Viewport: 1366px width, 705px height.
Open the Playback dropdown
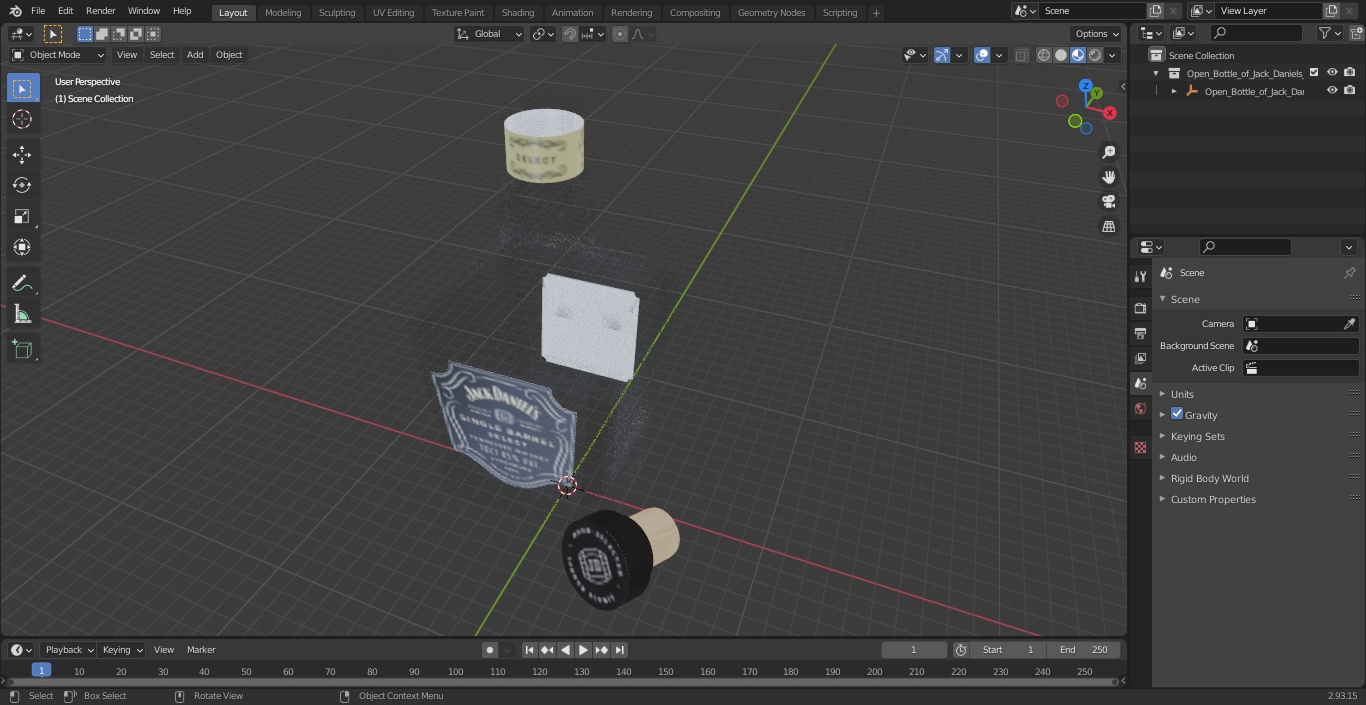pyautogui.click(x=69, y=650)
